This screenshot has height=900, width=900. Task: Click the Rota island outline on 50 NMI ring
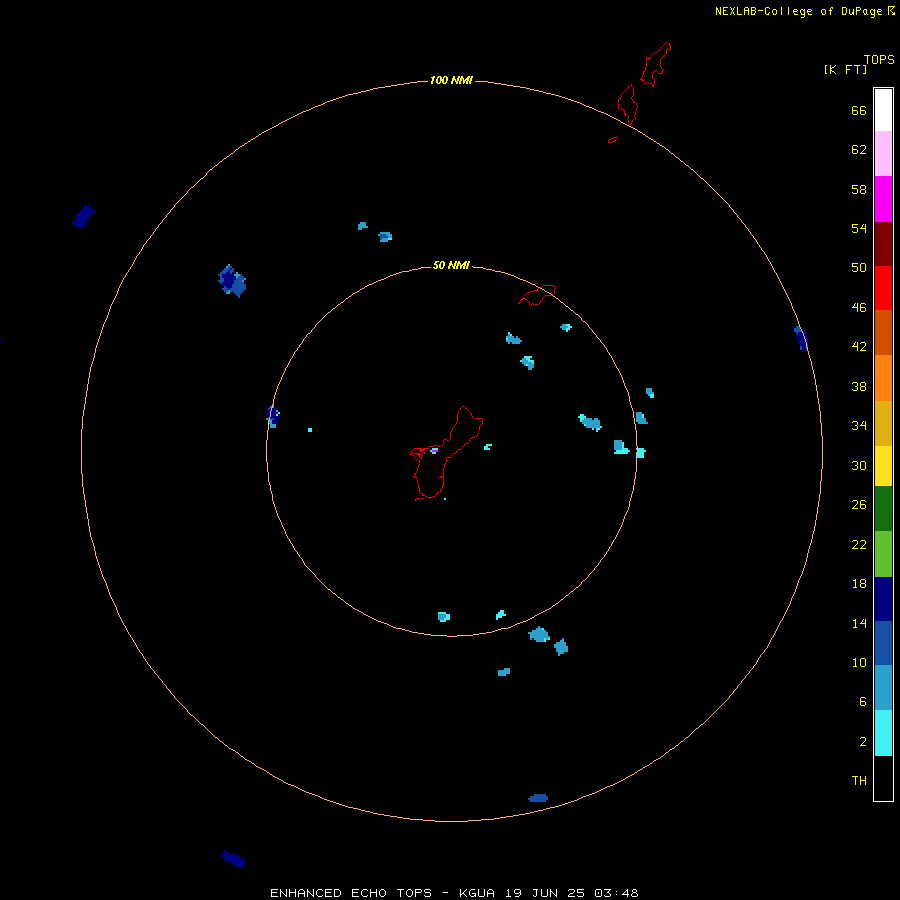click(537, 295)
